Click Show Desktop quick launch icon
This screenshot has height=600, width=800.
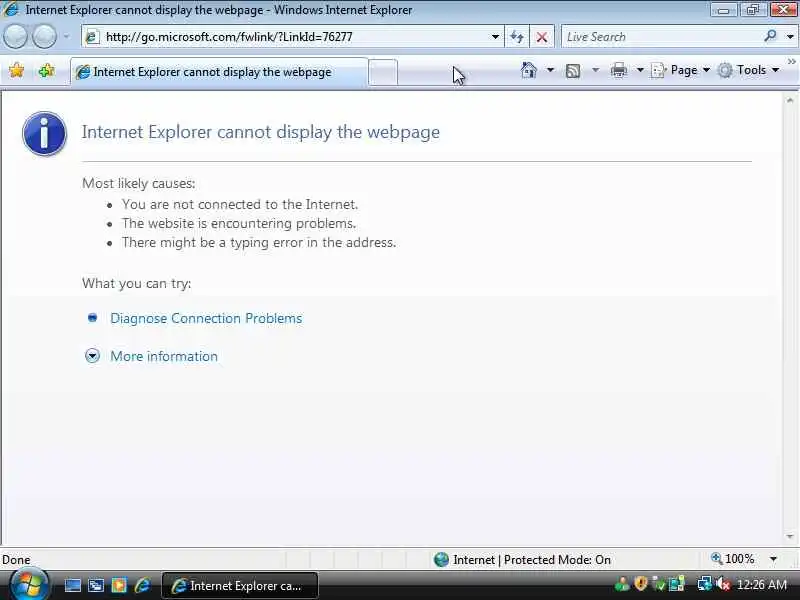(x=72, y=585)
